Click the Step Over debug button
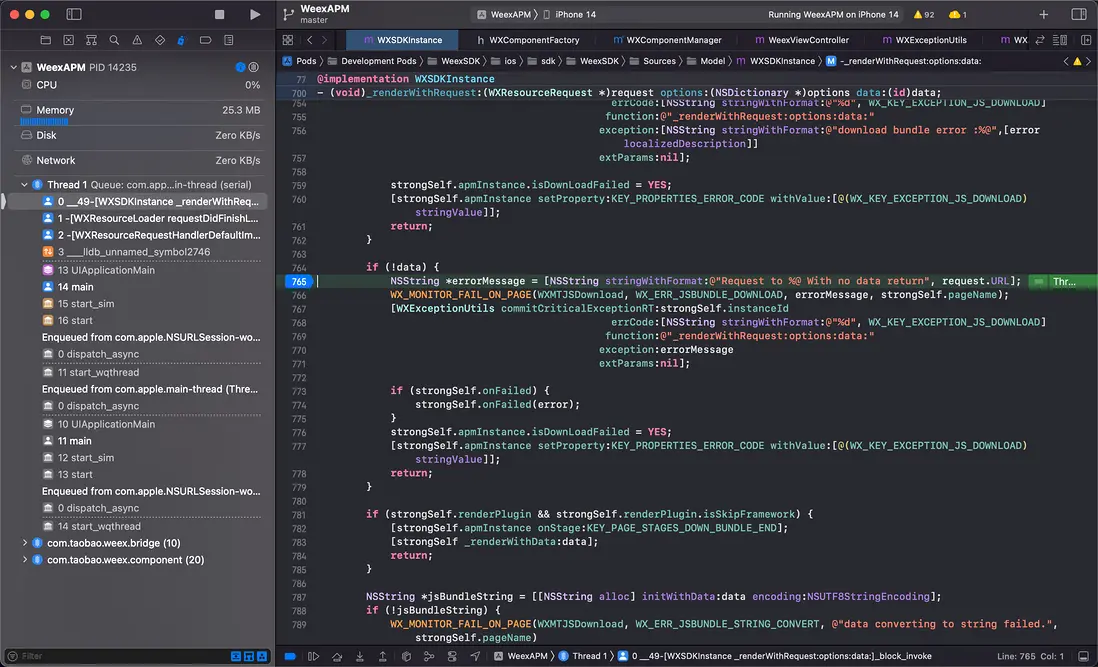The height and width of the screenshot is (667, 1098). point(335,657)
